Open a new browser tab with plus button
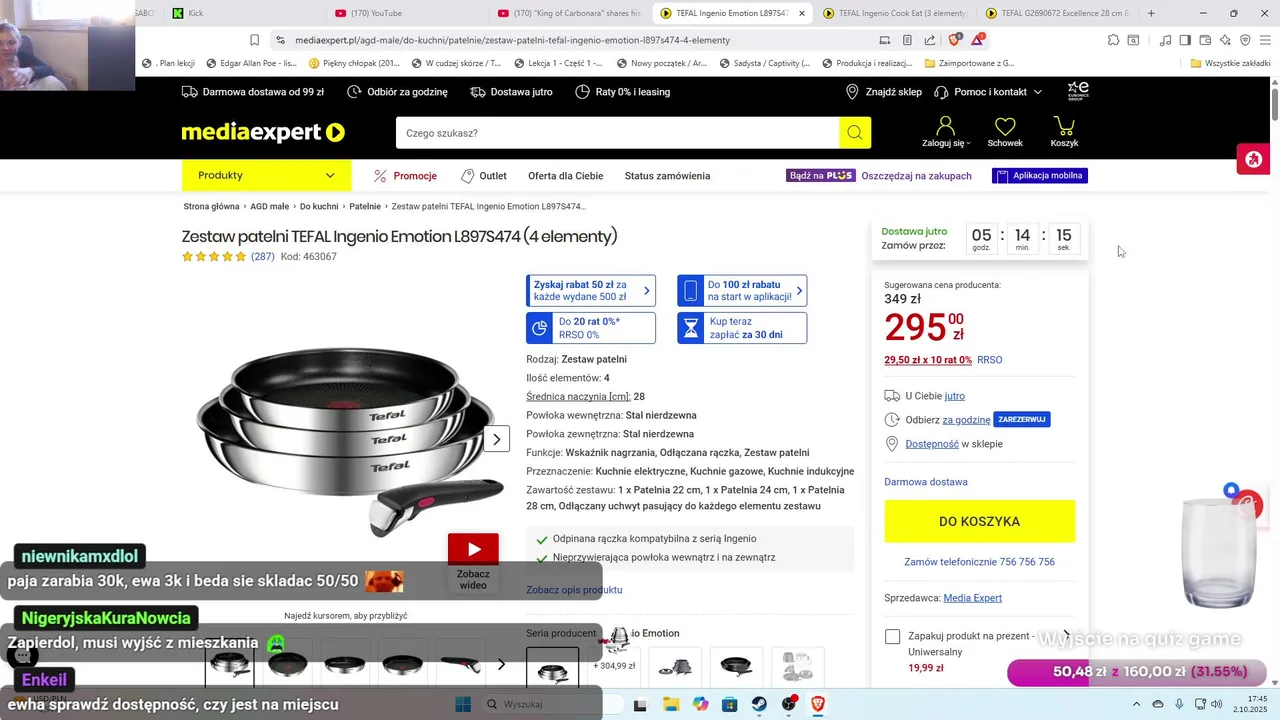Screen dimensions: 1280x720 (x=1151, y=13)
